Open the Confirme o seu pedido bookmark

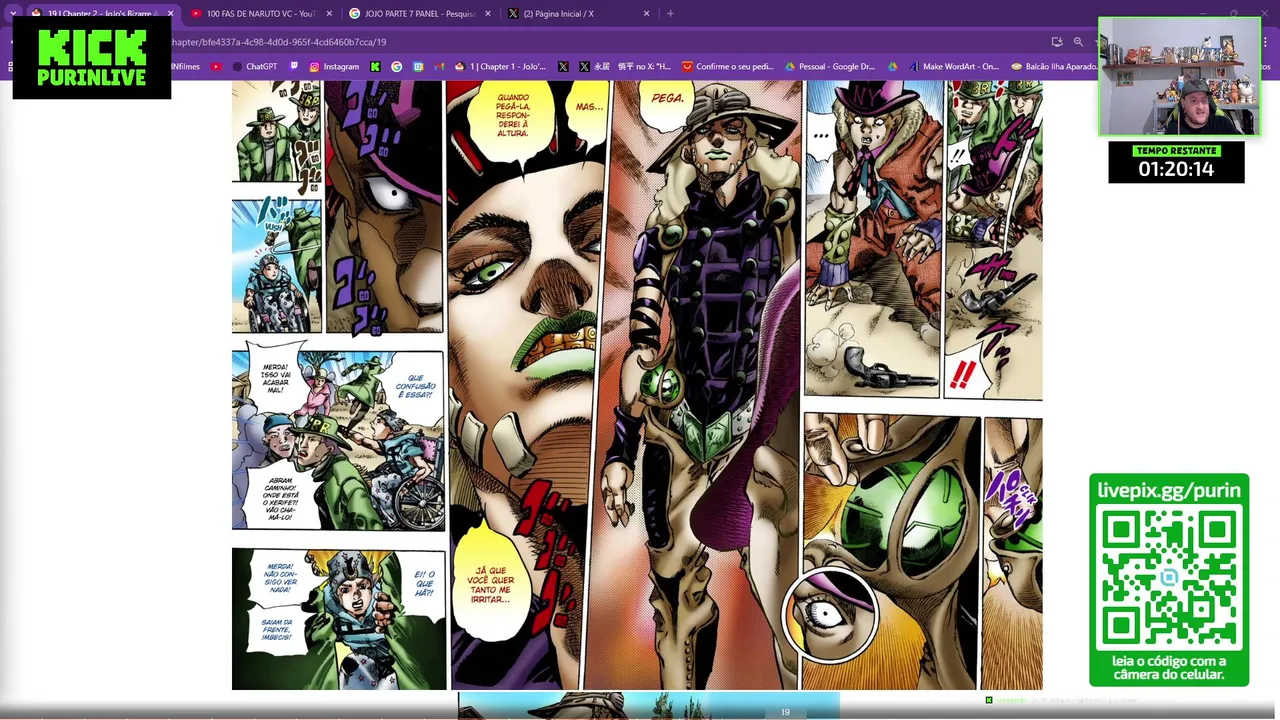tap(727, 67)
